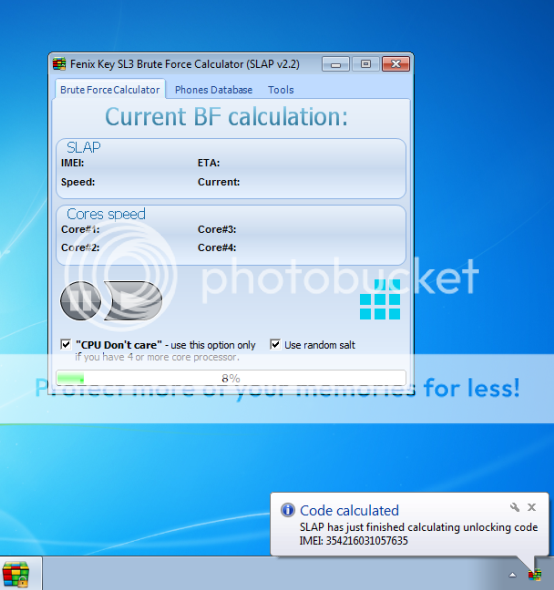Show hidden tray icons arrow

click(512, 575)
